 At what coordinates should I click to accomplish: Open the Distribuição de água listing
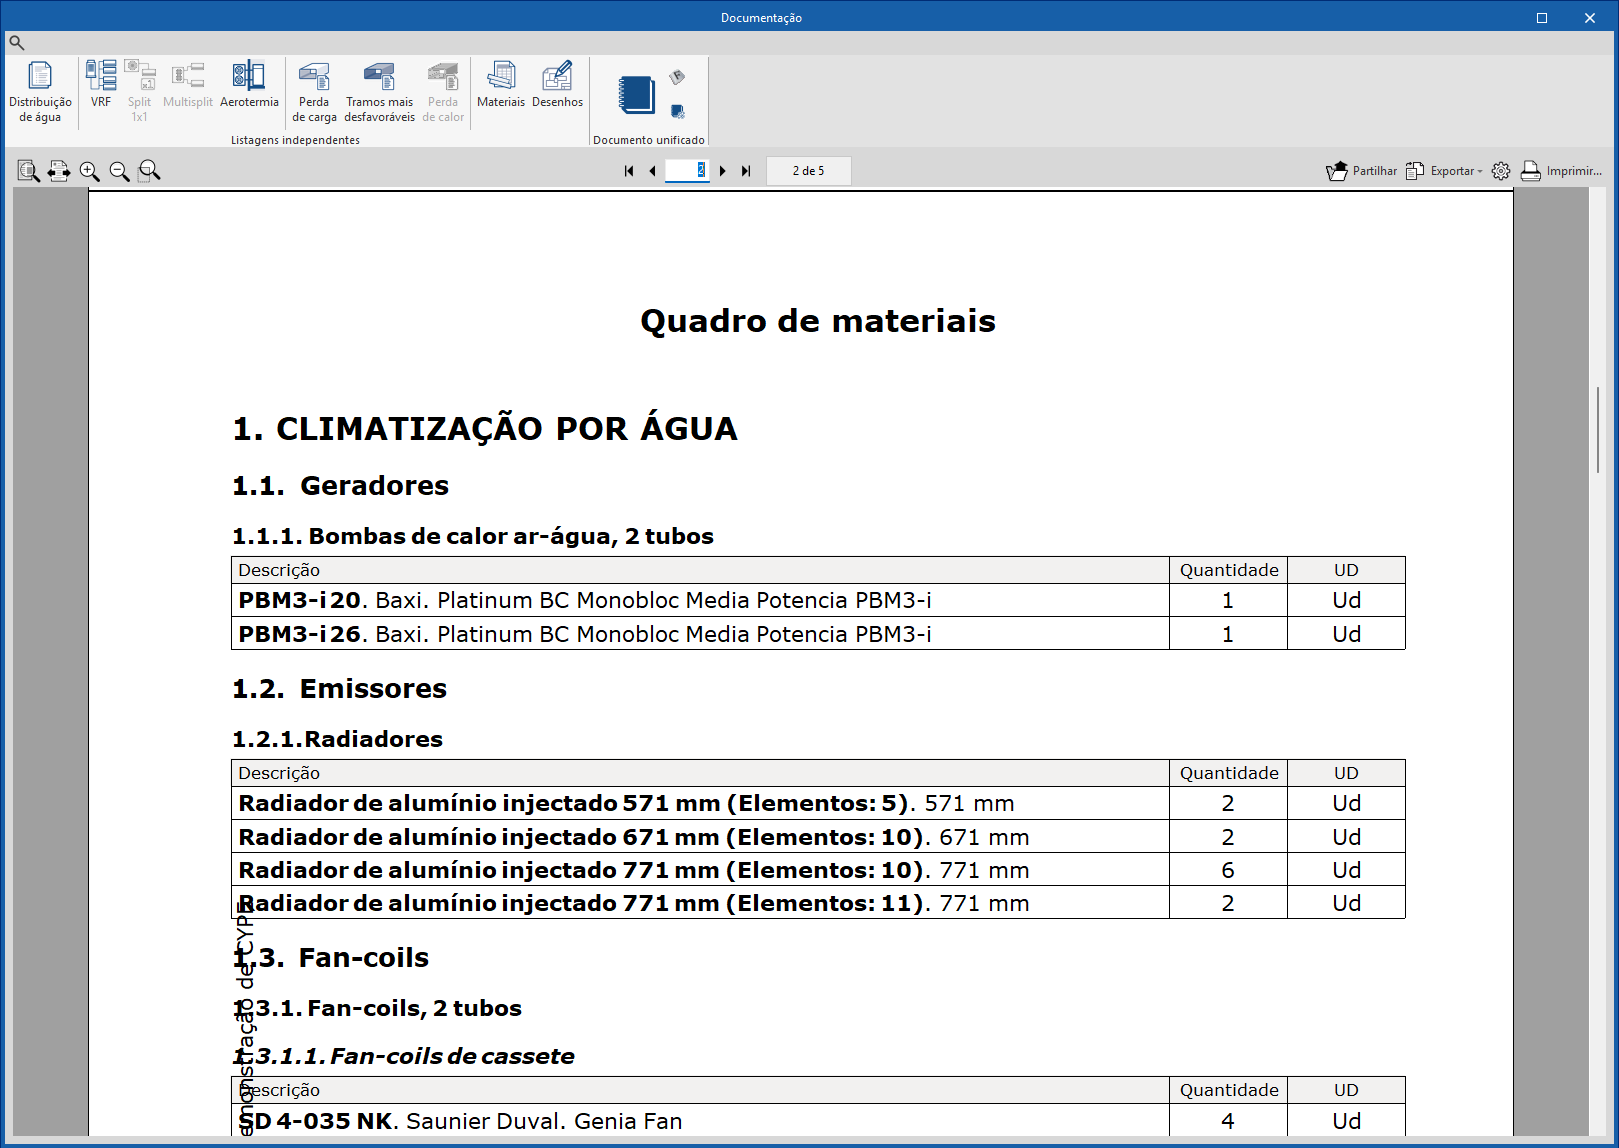pyautogui.click(x=40, y=92)
